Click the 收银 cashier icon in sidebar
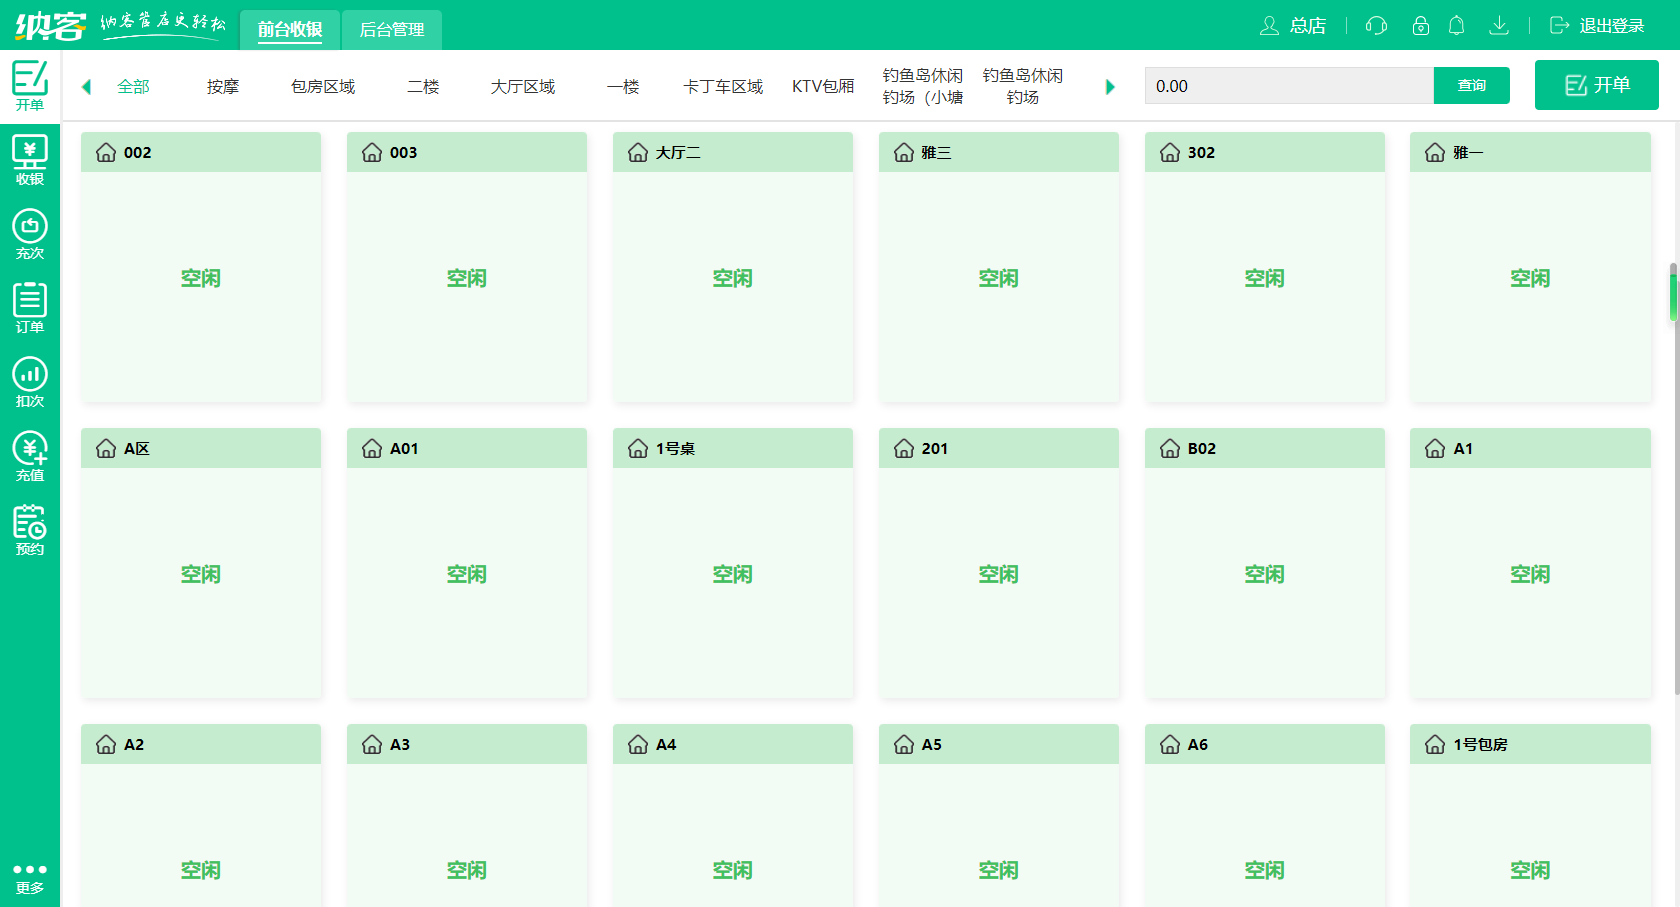 30,160
